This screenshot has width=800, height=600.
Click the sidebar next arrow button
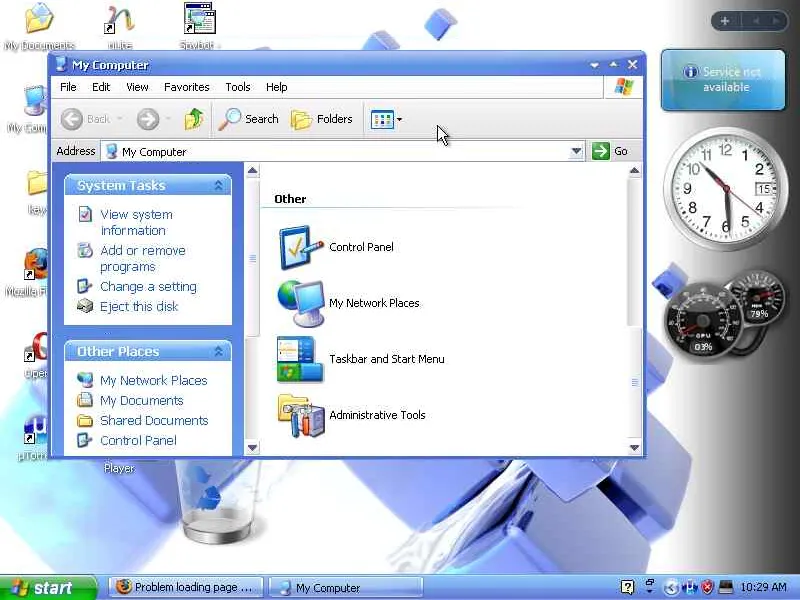(x=776, y=21)
